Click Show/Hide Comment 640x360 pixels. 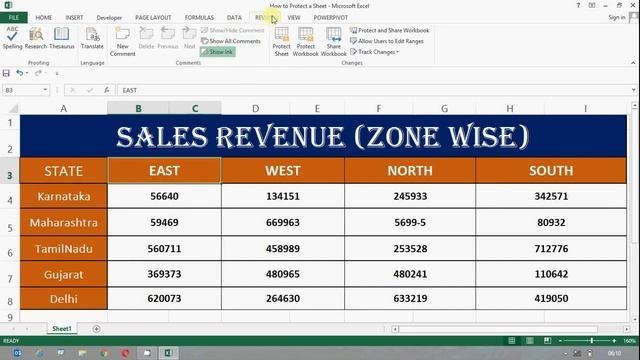coord(233,30)
